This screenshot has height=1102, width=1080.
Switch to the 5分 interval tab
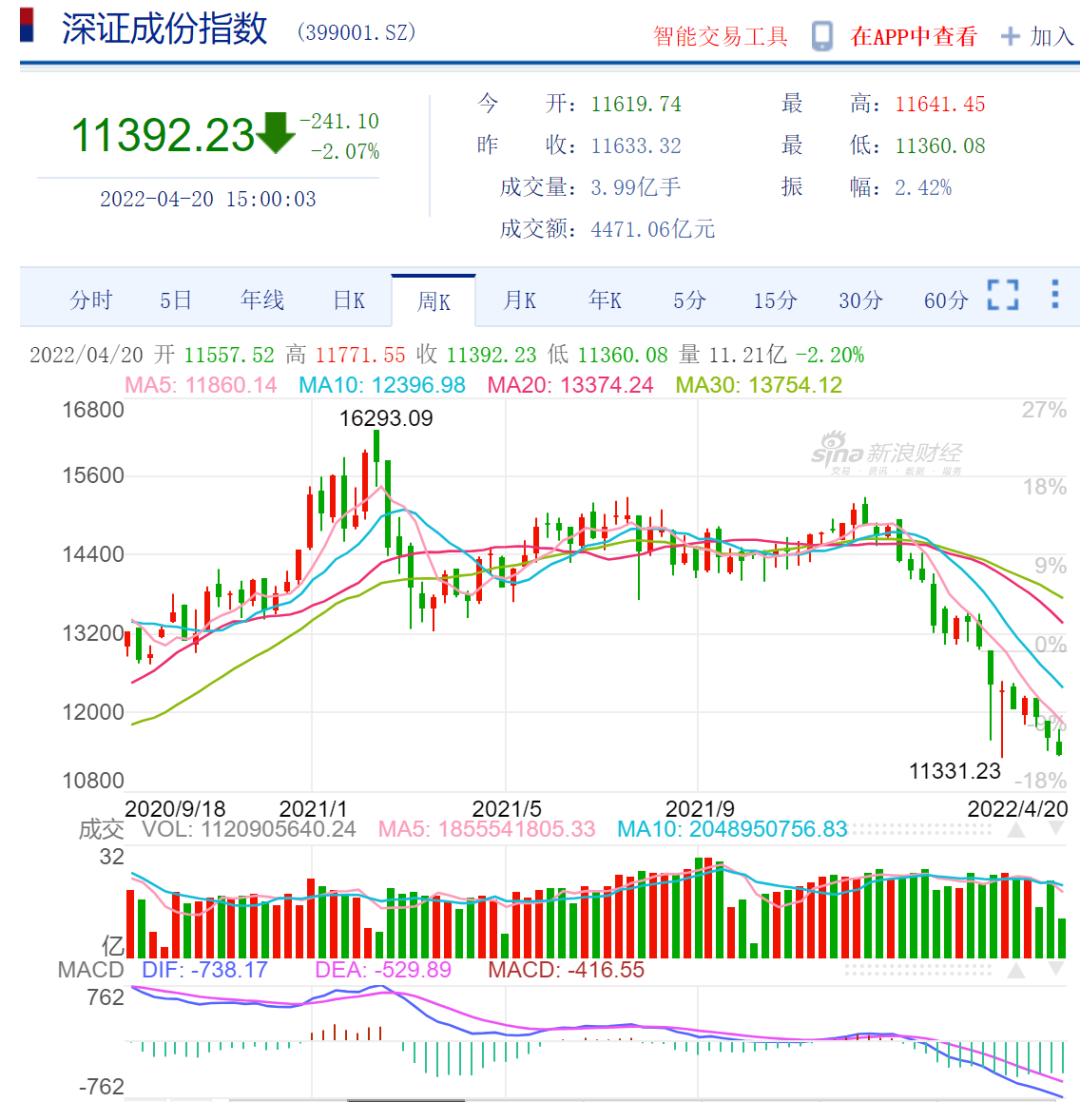coord(689,301)
